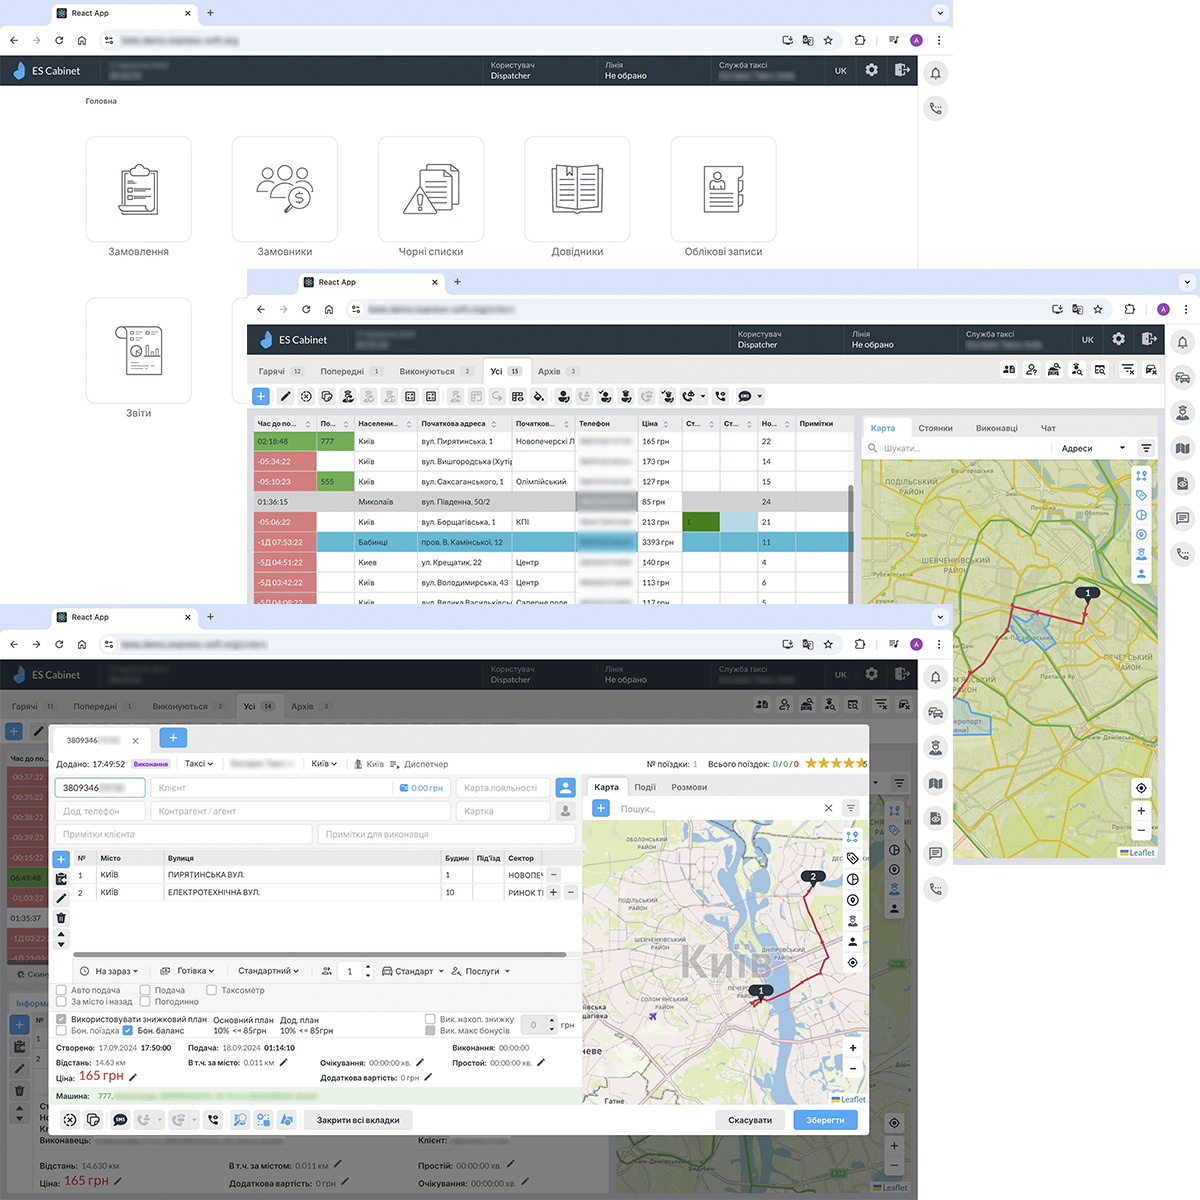Toggle the Бон. поїздка checkbox
The image size is (1200, 1200).
click(62, 1030)
